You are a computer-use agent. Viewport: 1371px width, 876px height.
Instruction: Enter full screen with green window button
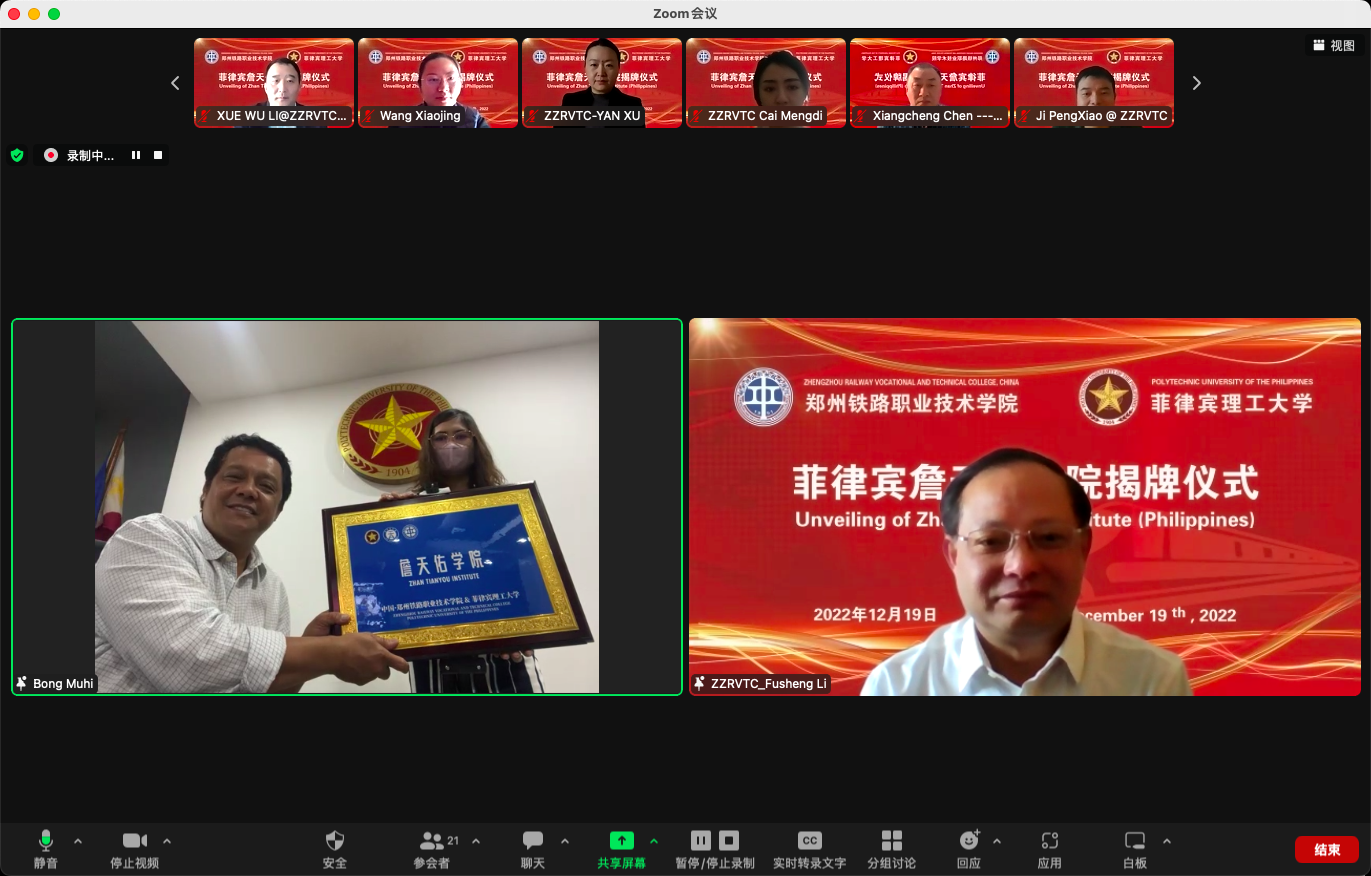point(54,14)
